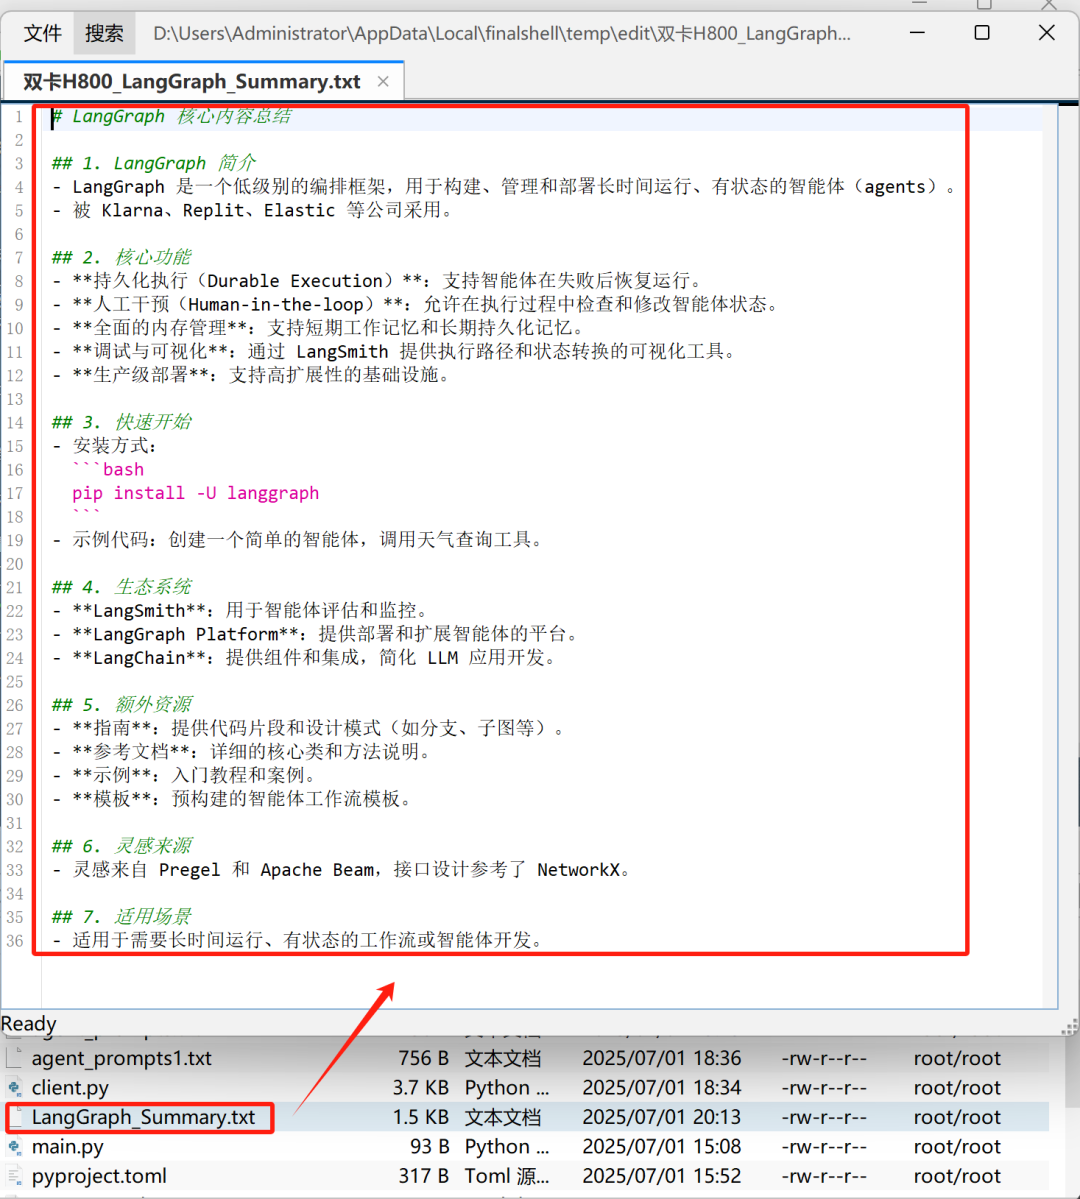Maximize the editor window
This screenshot has width=1080, height=1199.
pos(982,33)
